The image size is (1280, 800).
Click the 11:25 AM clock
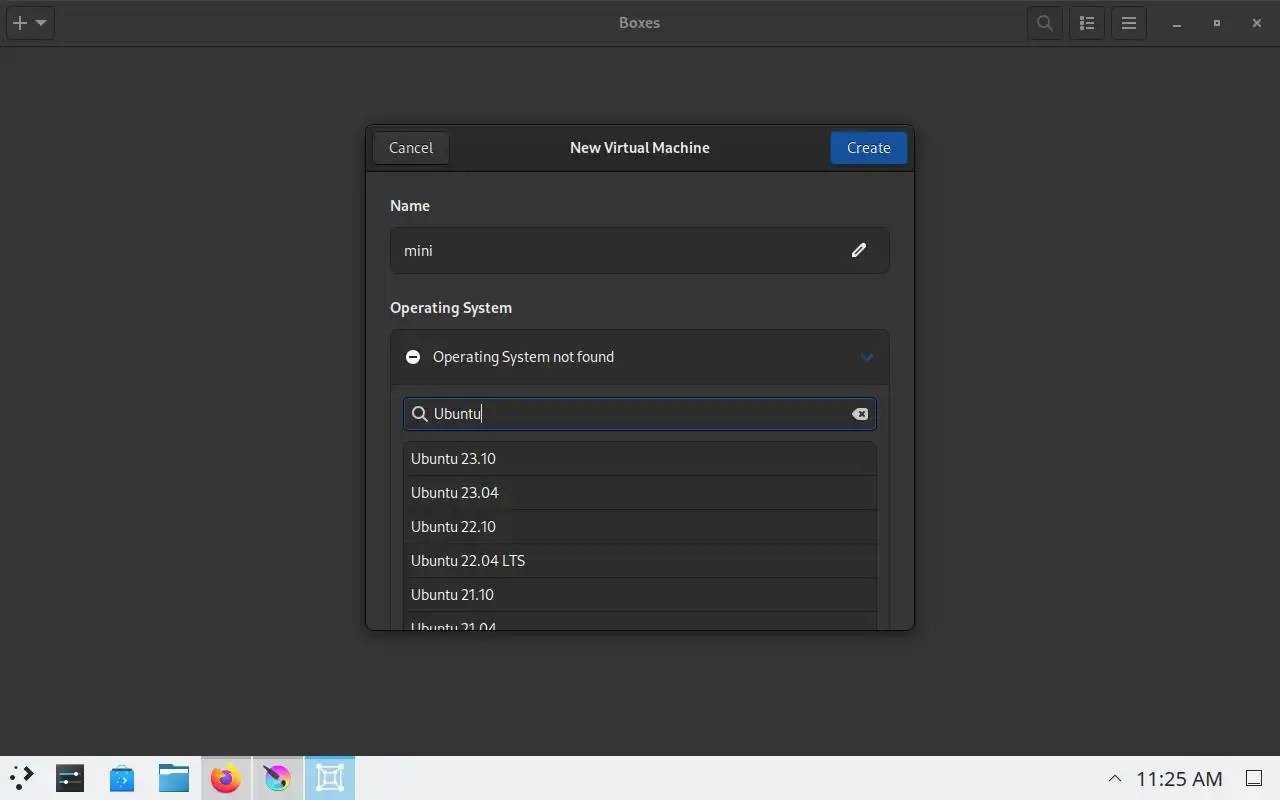coord(1179,778)
